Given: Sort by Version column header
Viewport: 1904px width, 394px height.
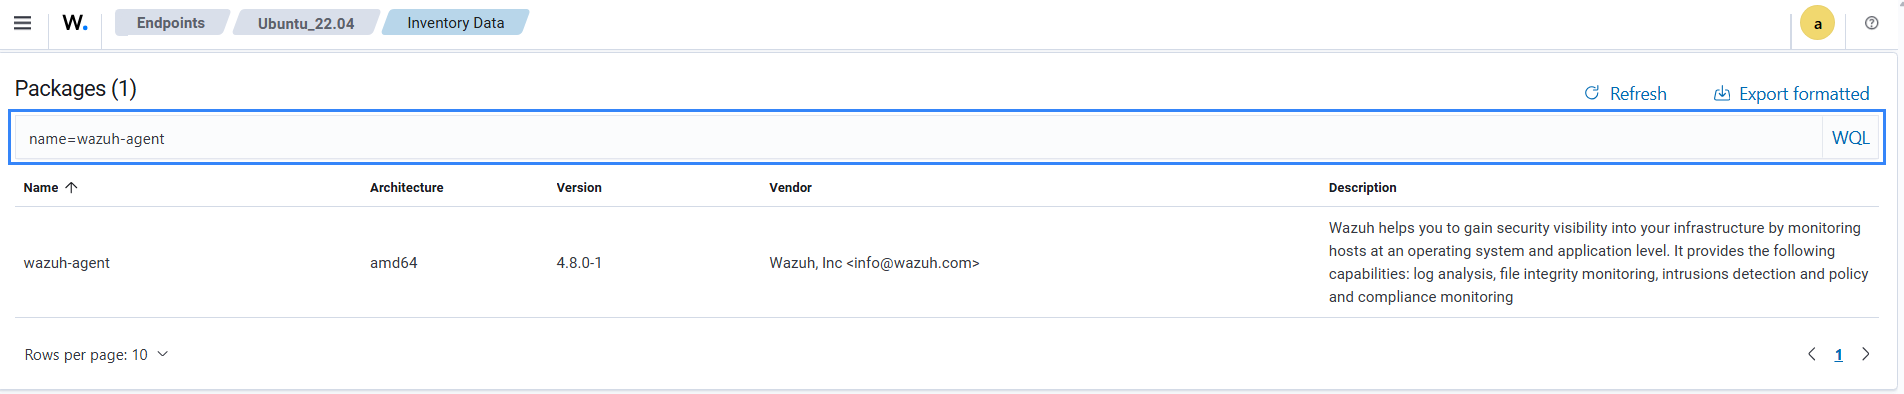Looking at the screenshot, I should click(x=579, y=188).
